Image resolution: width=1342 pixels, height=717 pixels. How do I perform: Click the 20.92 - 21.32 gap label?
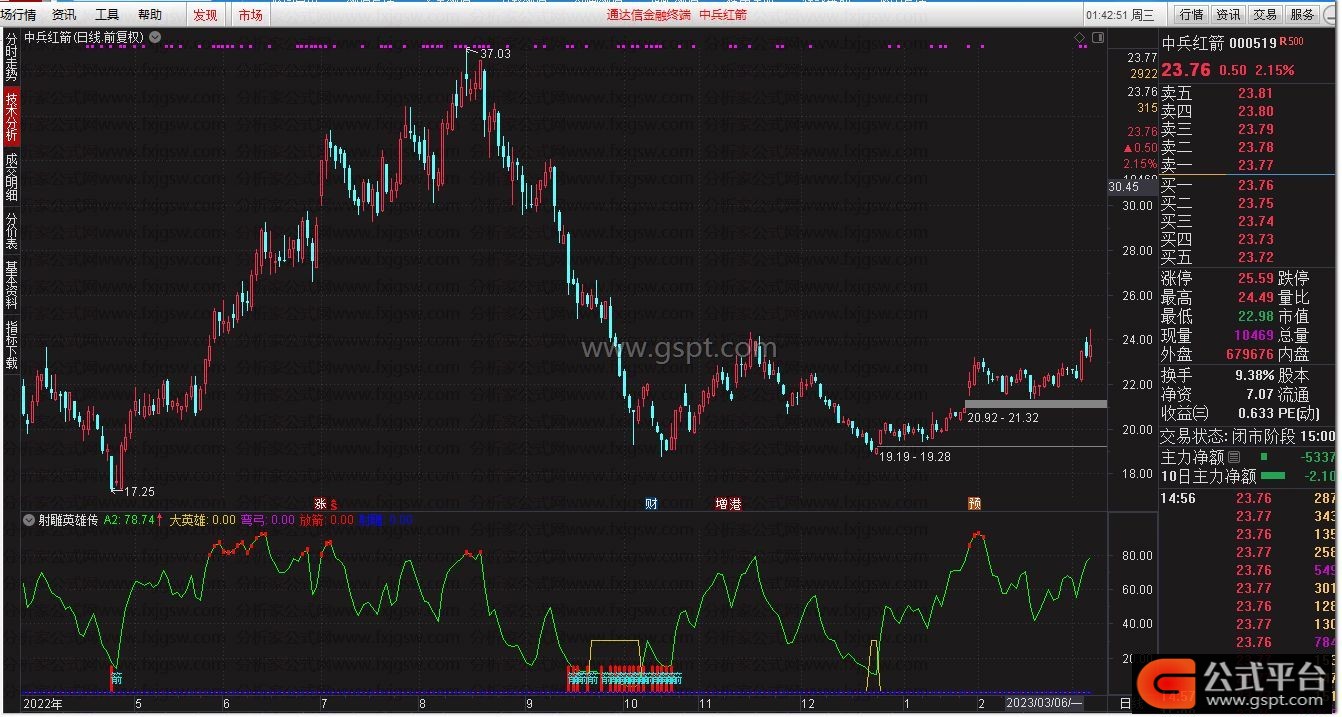pos(1003,418)
